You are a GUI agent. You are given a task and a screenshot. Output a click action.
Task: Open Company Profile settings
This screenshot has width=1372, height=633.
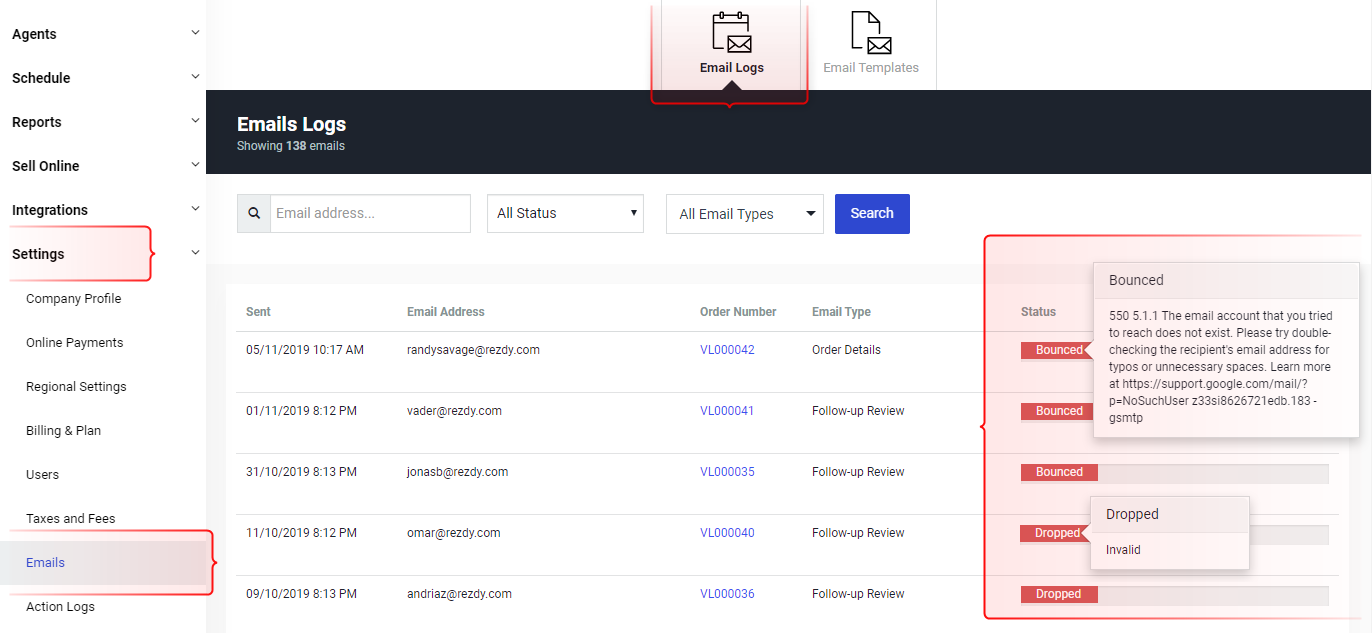(x=74, y=298)
